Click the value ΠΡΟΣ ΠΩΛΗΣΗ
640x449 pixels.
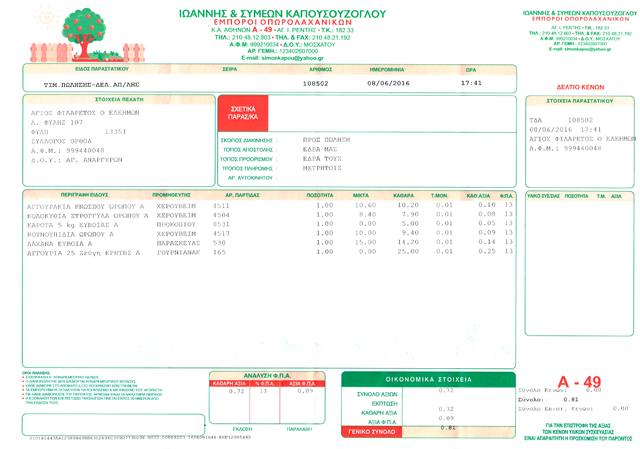326,140
